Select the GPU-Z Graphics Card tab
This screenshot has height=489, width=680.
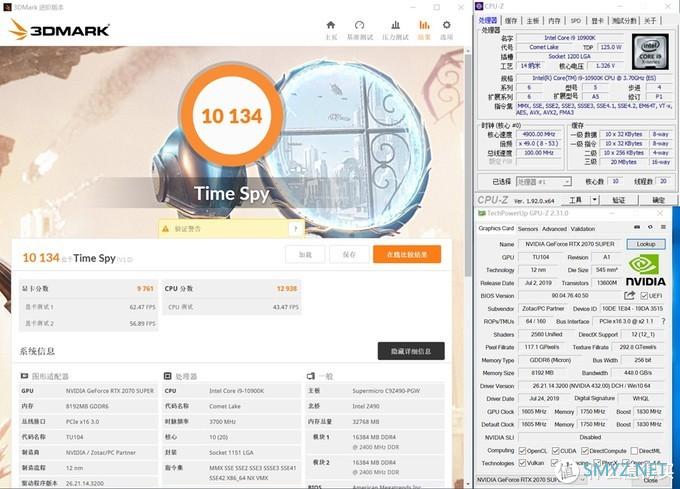point(496,228)
